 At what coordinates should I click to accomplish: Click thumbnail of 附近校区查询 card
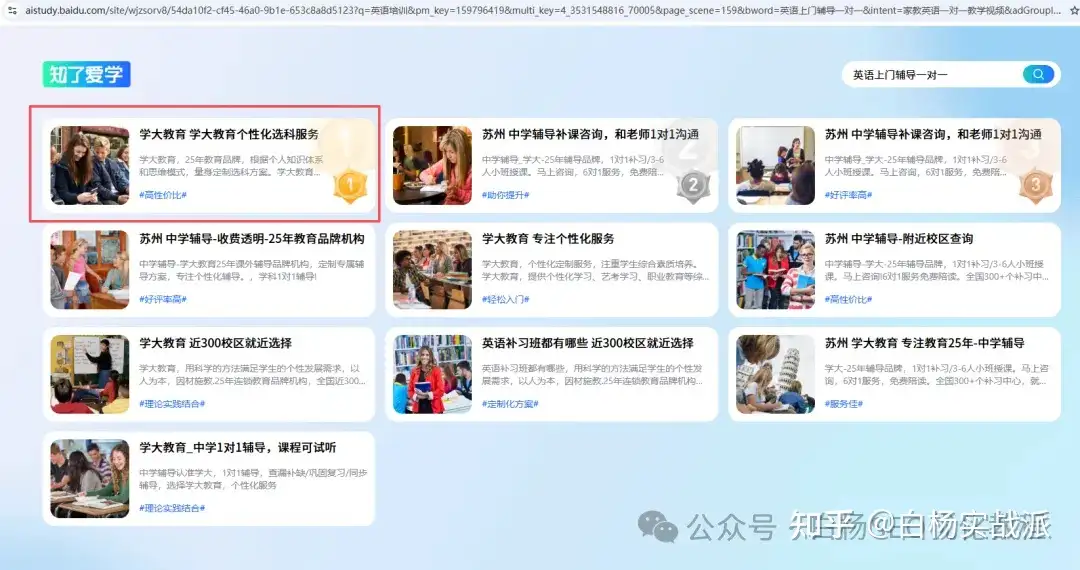[776, 270]
